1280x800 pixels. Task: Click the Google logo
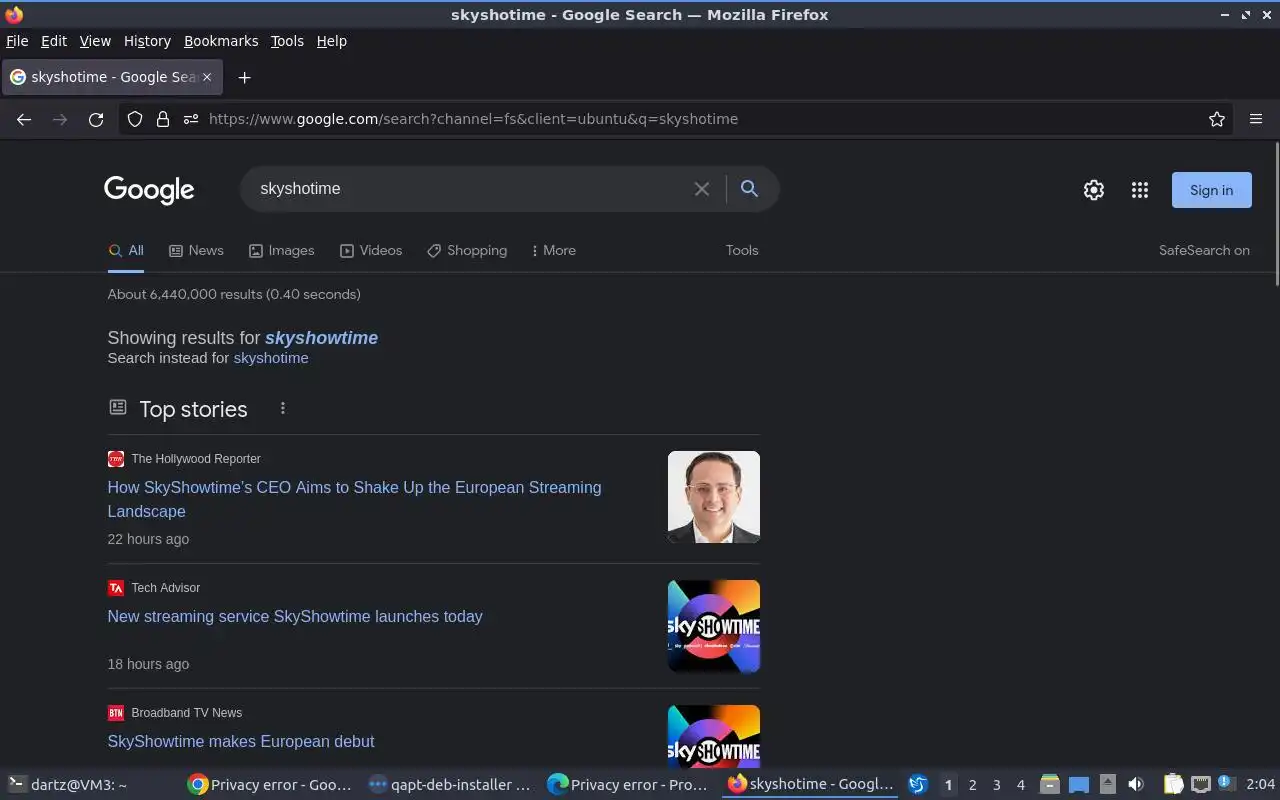point(149,190)
